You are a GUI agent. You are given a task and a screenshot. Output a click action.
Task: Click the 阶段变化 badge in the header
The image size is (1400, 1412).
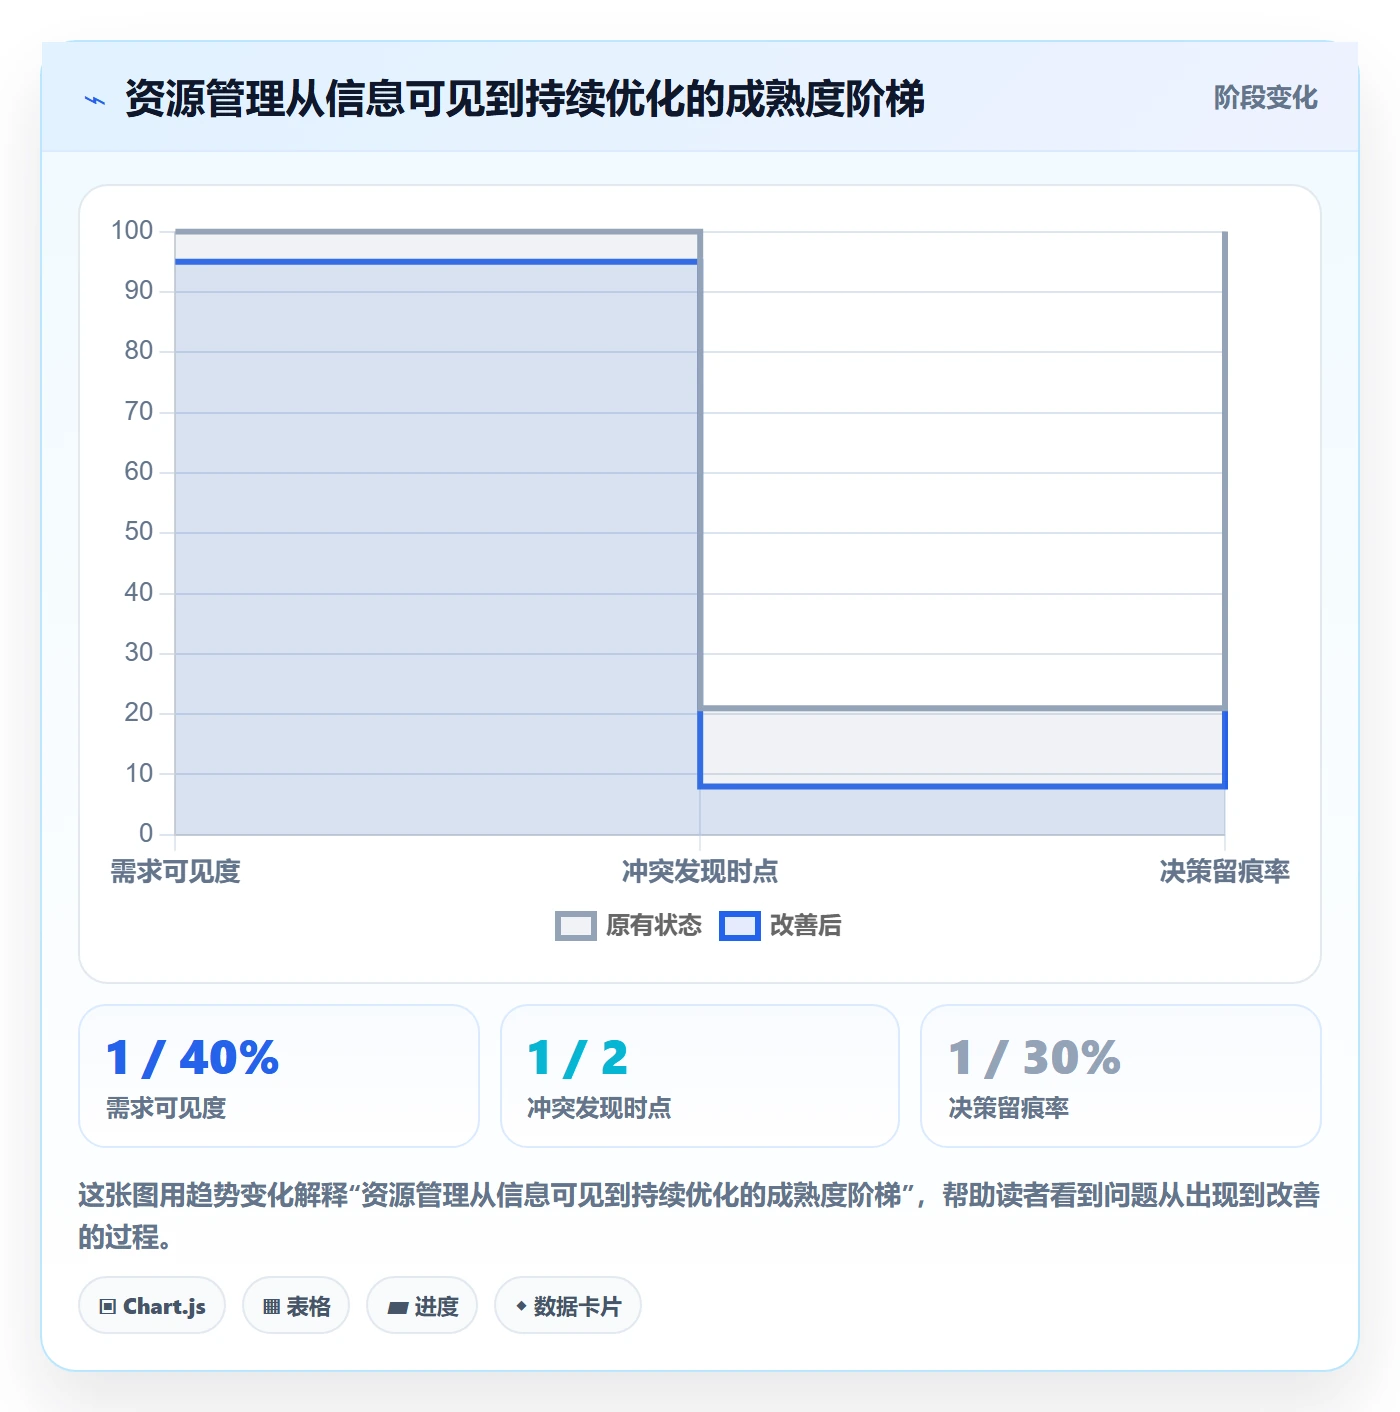point(1265,98)
